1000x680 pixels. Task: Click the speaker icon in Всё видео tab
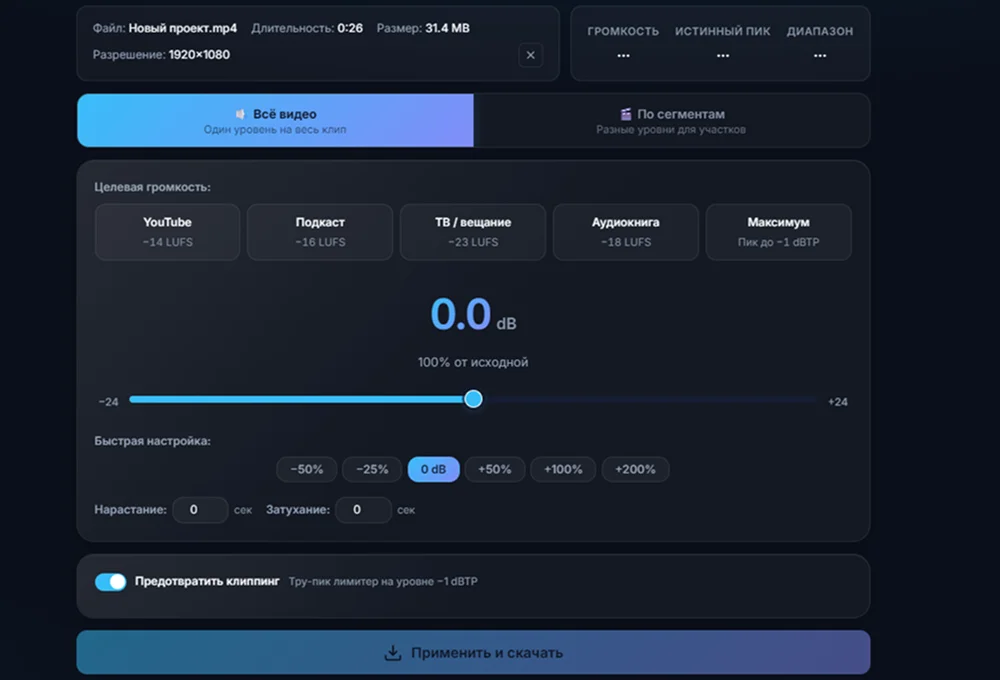(240, 114)
